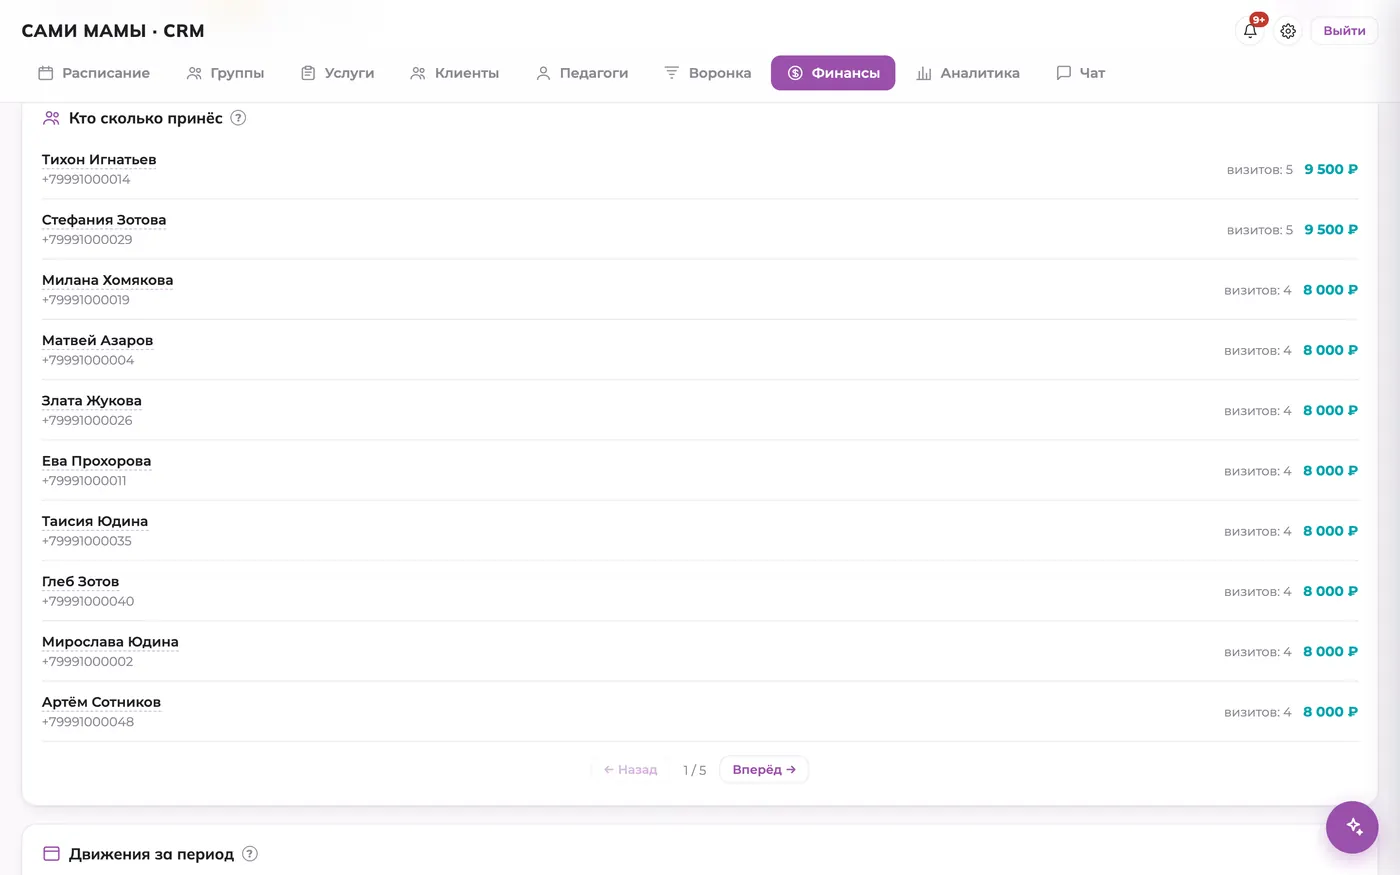Switch to the Педагоги tab
This screenshot has height=875, width=1400.
582,73
